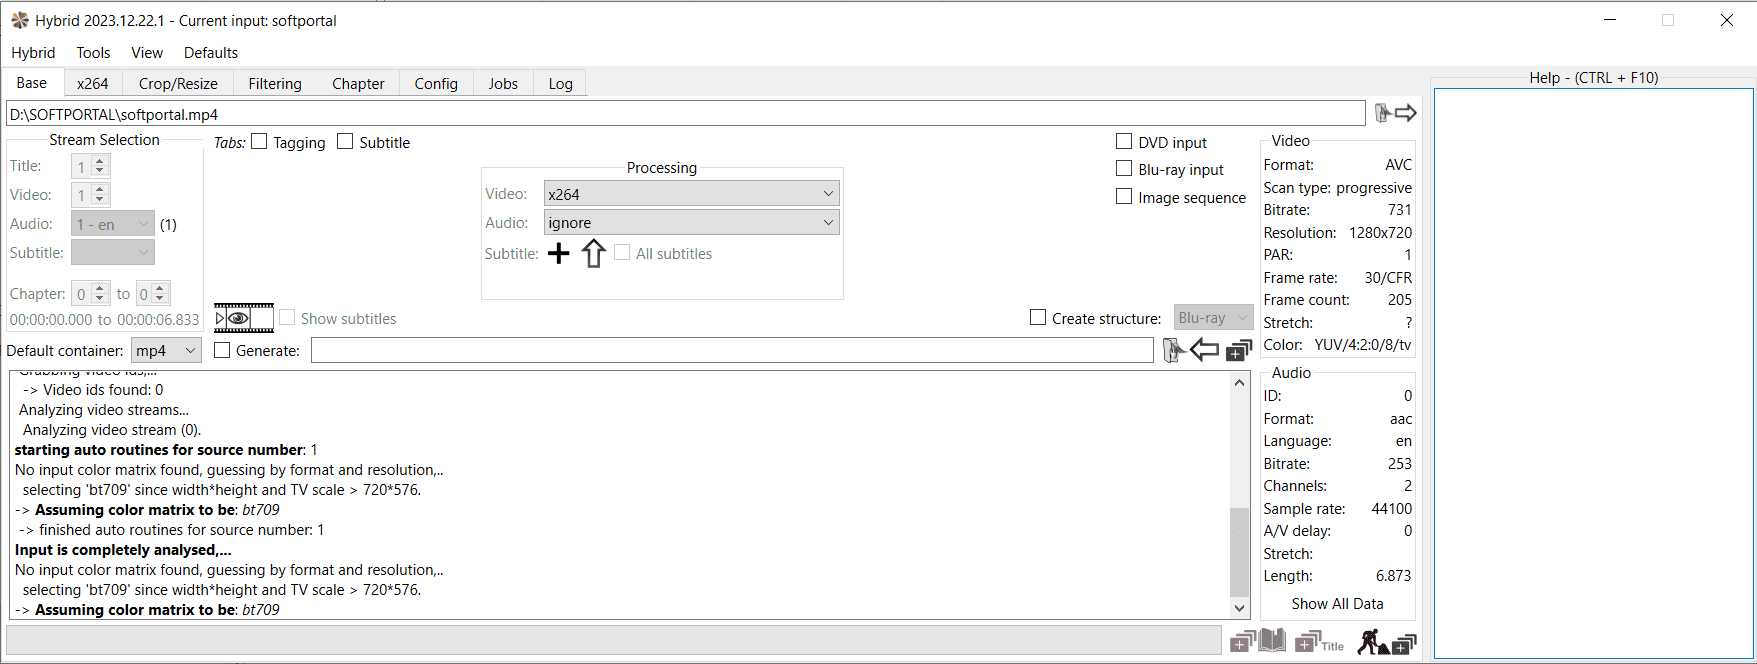The width and height of the screenshot is (1757, 664).
Task: Open the Default container mp4 dropdown
Action: (166, 350)
